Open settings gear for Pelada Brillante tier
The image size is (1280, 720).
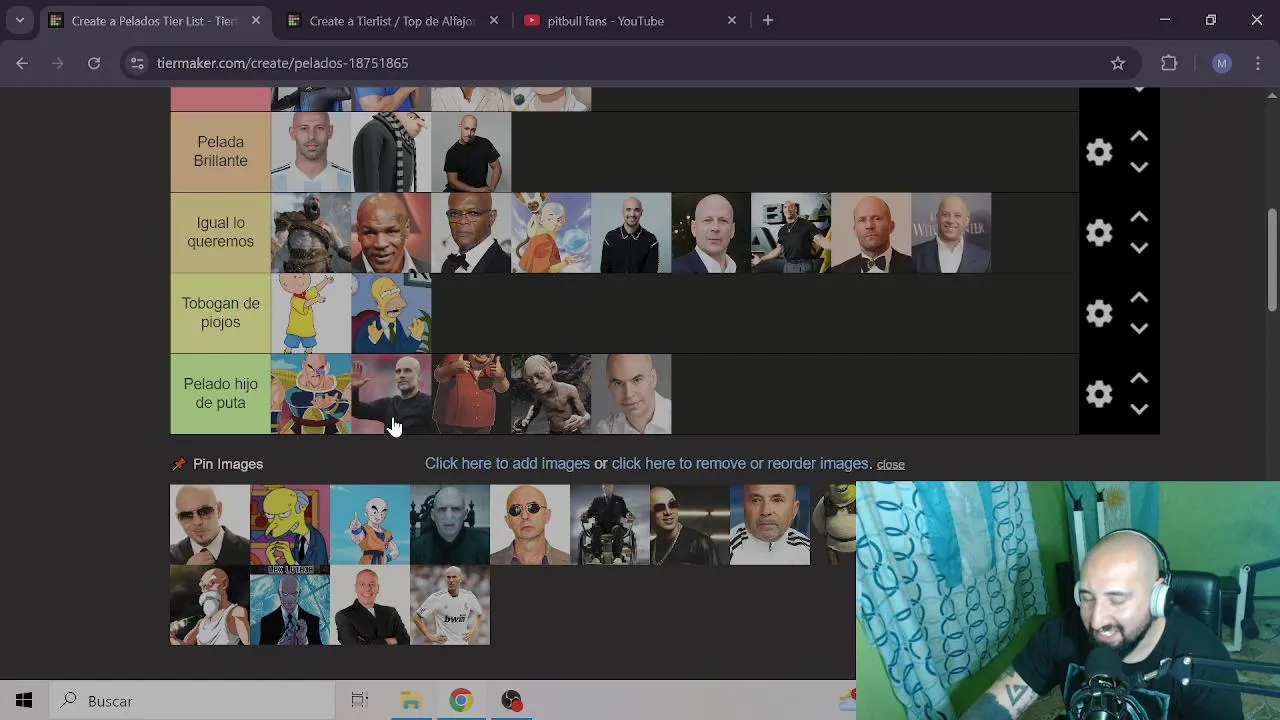[1099, 152]
